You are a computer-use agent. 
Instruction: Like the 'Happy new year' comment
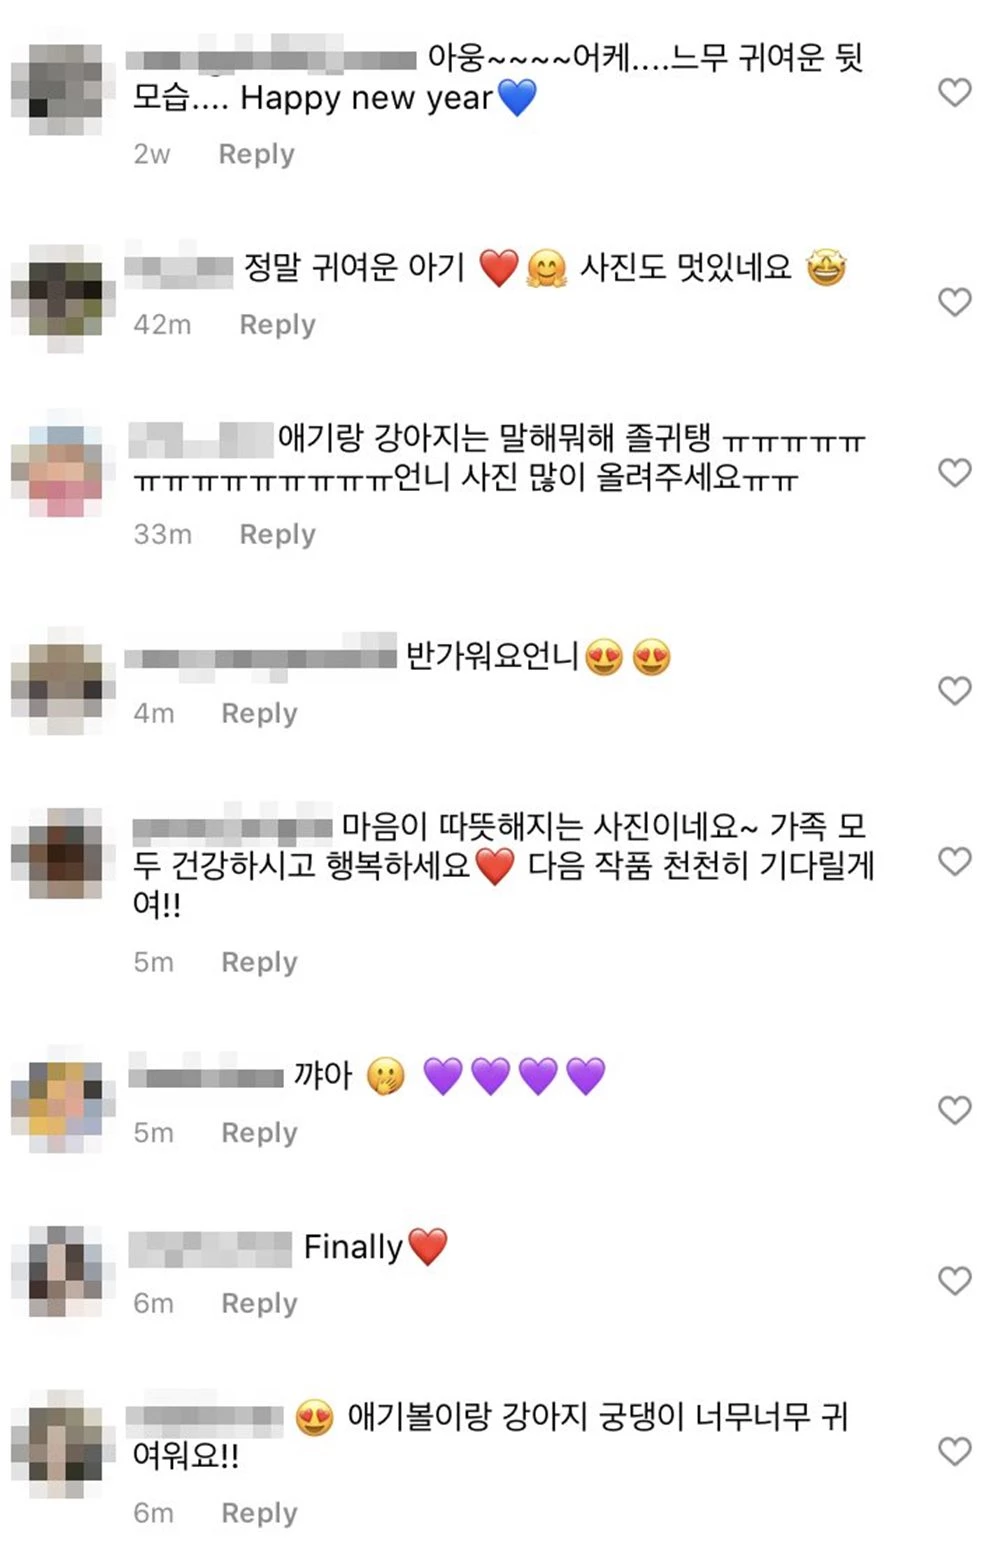(955, 93)
